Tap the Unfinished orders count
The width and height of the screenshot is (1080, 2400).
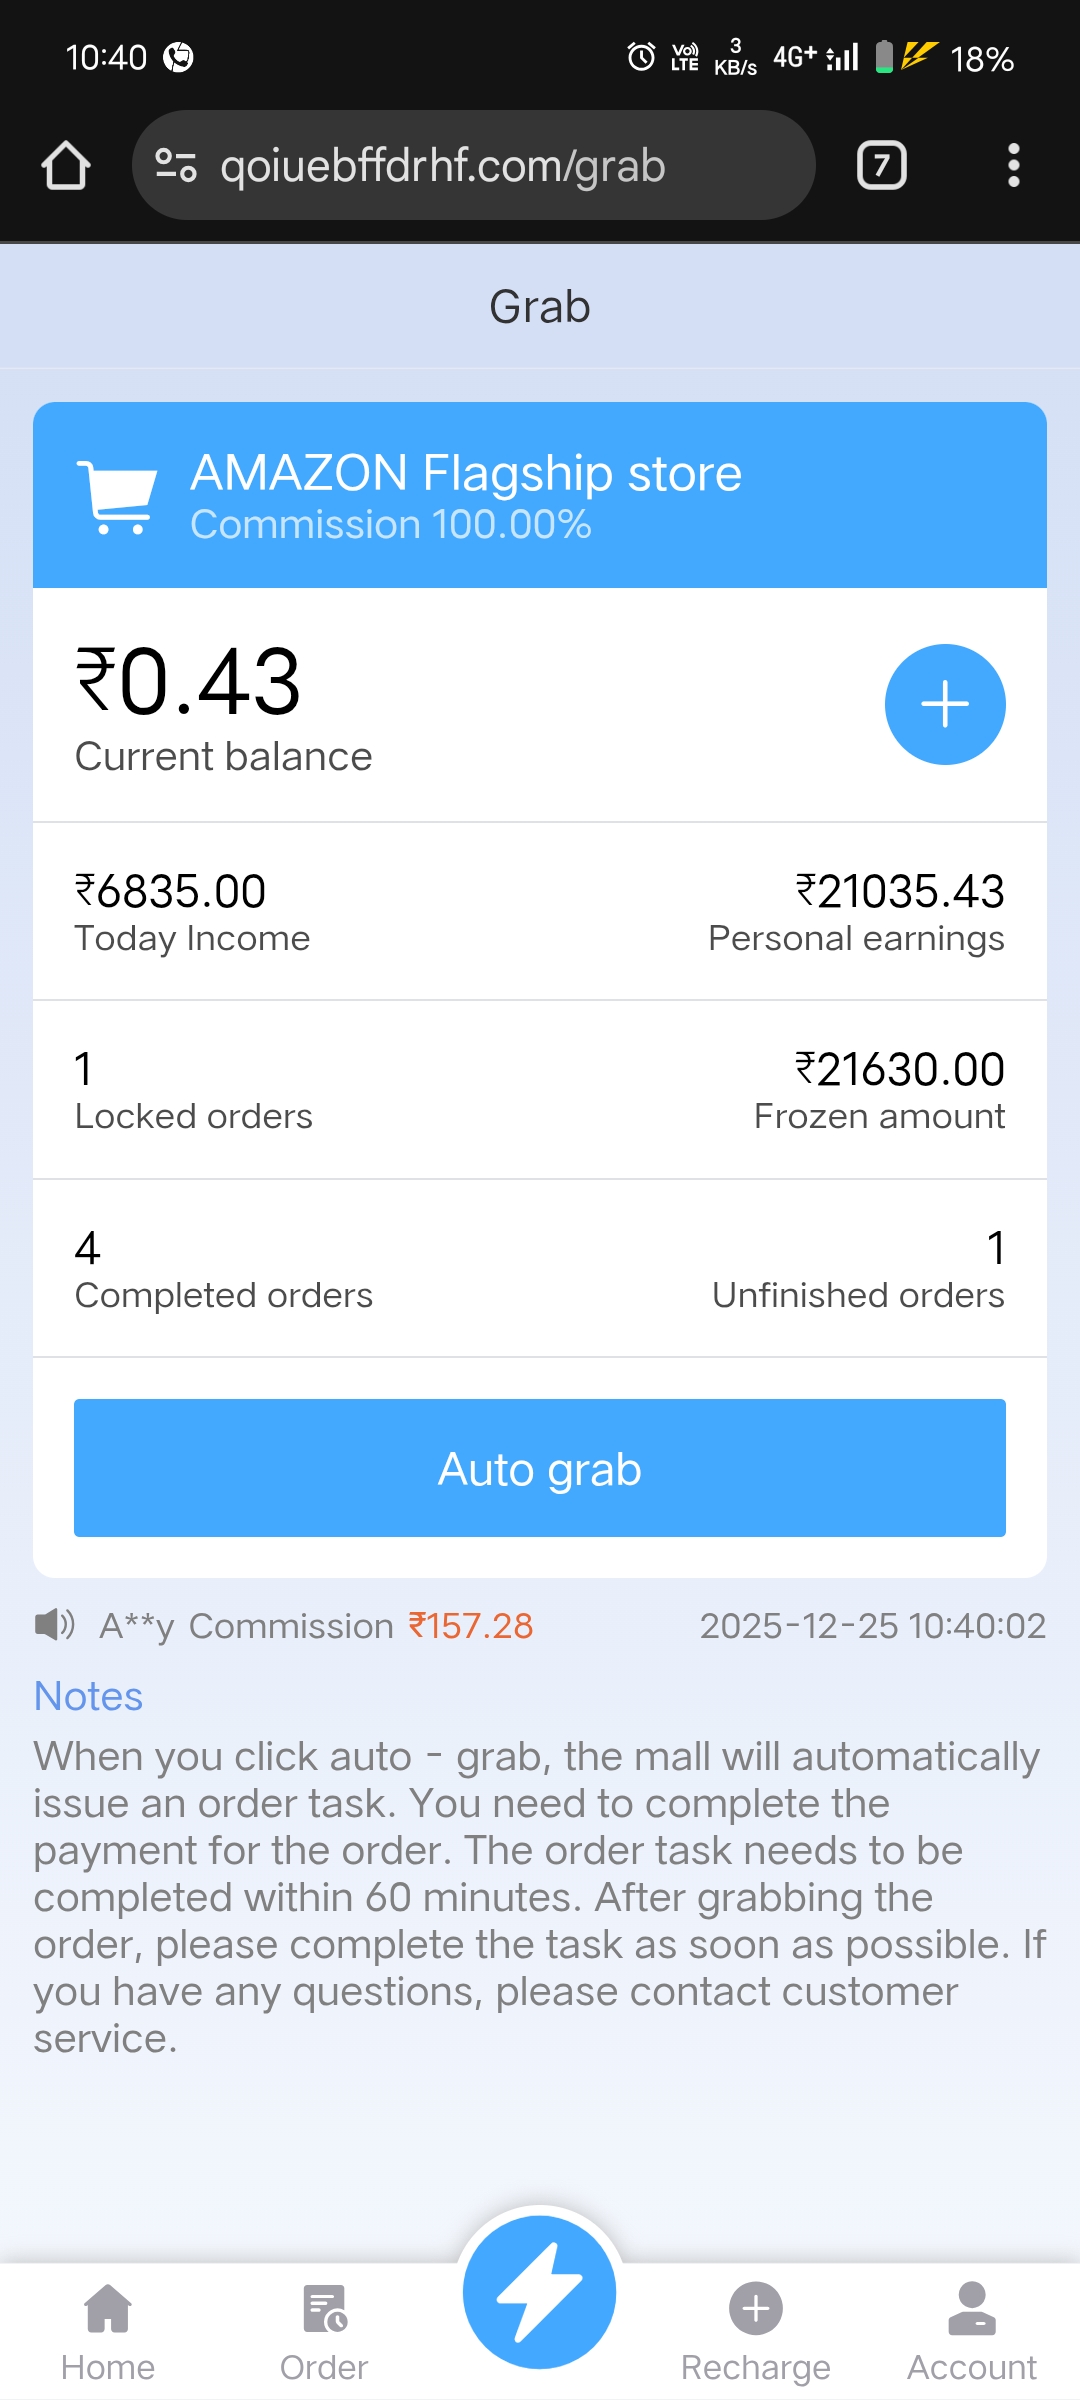tap(995, 1248)
